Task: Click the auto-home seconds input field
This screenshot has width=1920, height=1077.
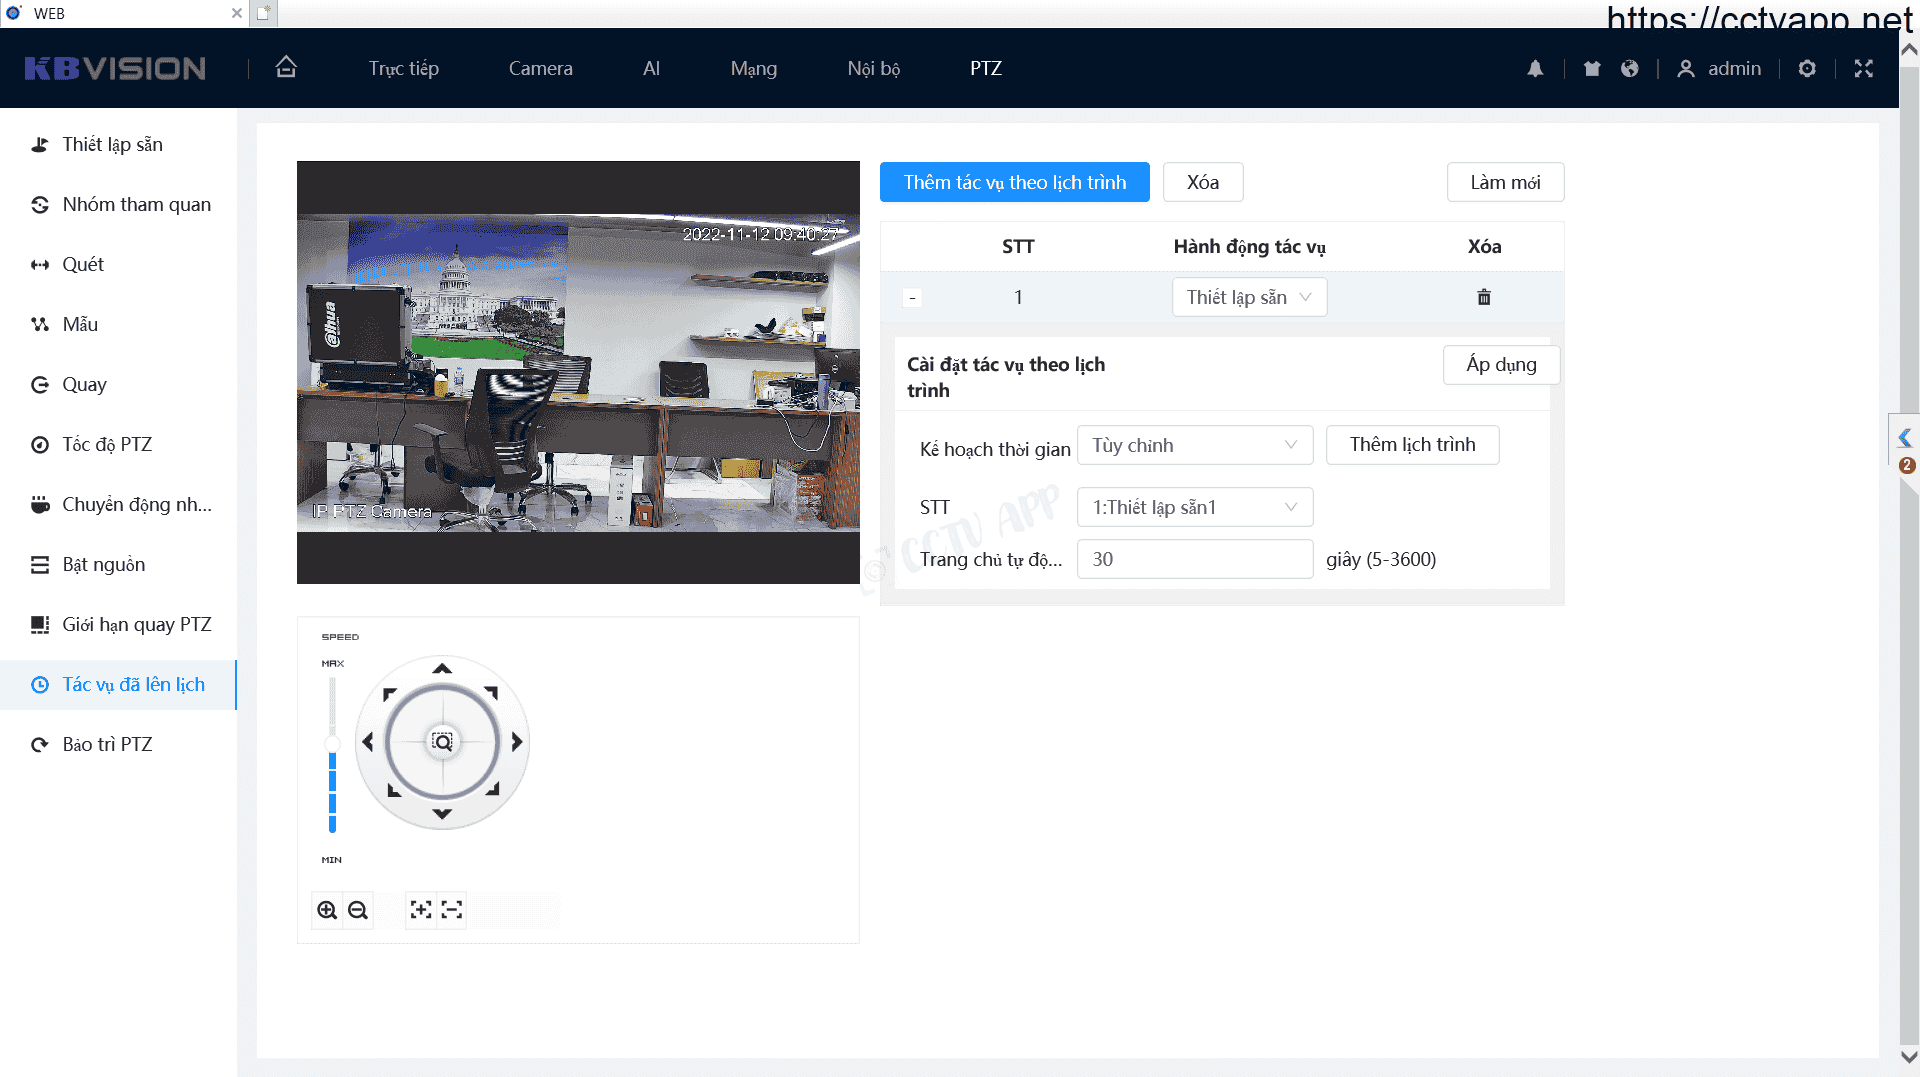Action: pos(1194,559)
